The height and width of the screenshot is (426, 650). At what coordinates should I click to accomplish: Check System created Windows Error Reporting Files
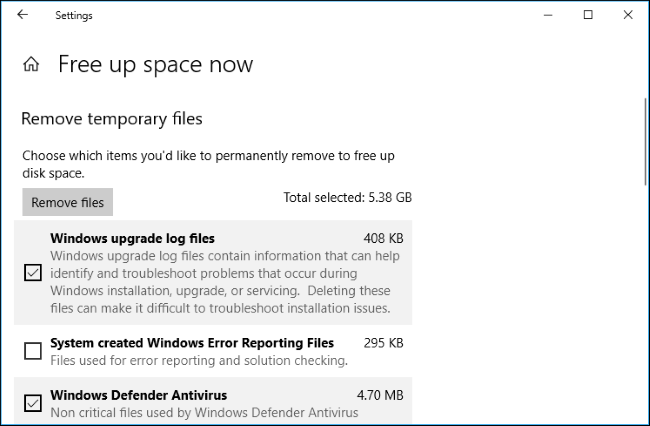pos(33,350)
